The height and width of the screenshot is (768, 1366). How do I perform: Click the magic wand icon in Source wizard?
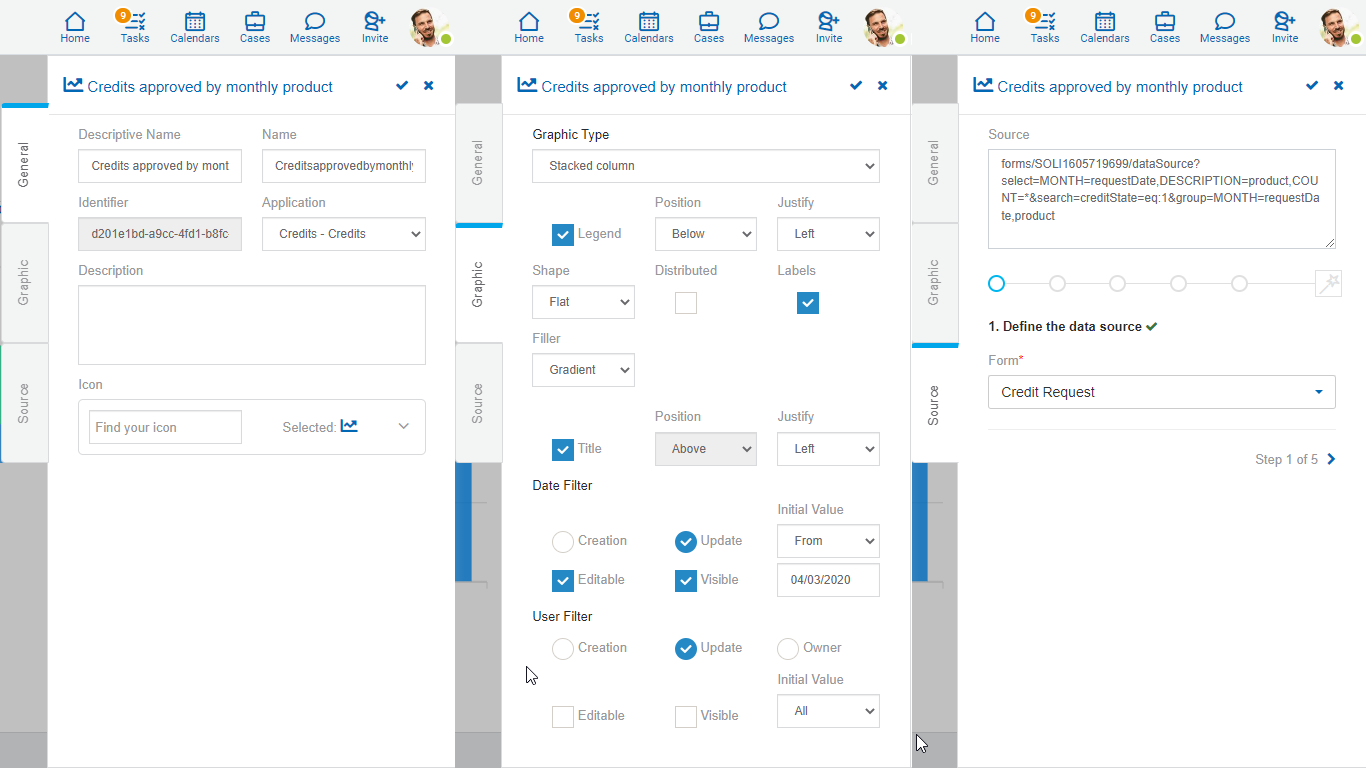coord(1328,284)
